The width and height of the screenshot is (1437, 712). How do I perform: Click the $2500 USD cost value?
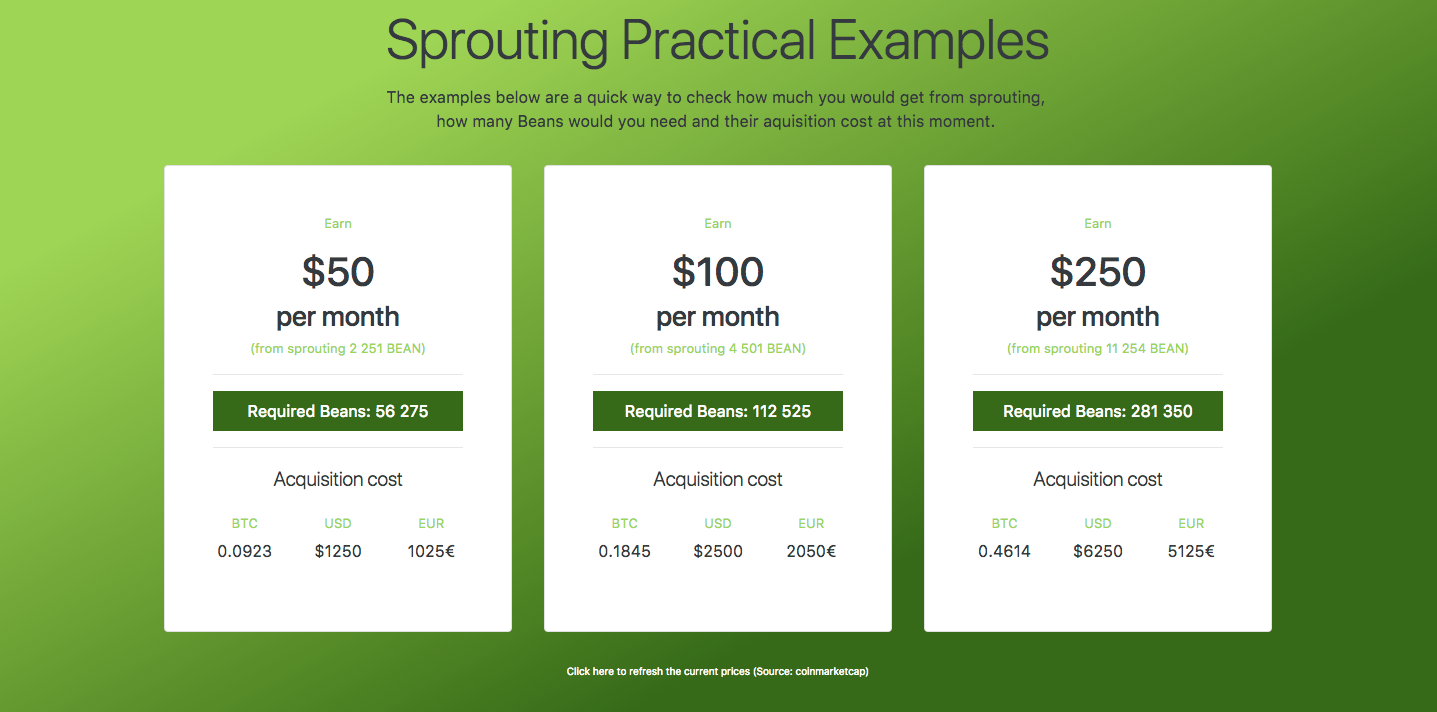718,551
